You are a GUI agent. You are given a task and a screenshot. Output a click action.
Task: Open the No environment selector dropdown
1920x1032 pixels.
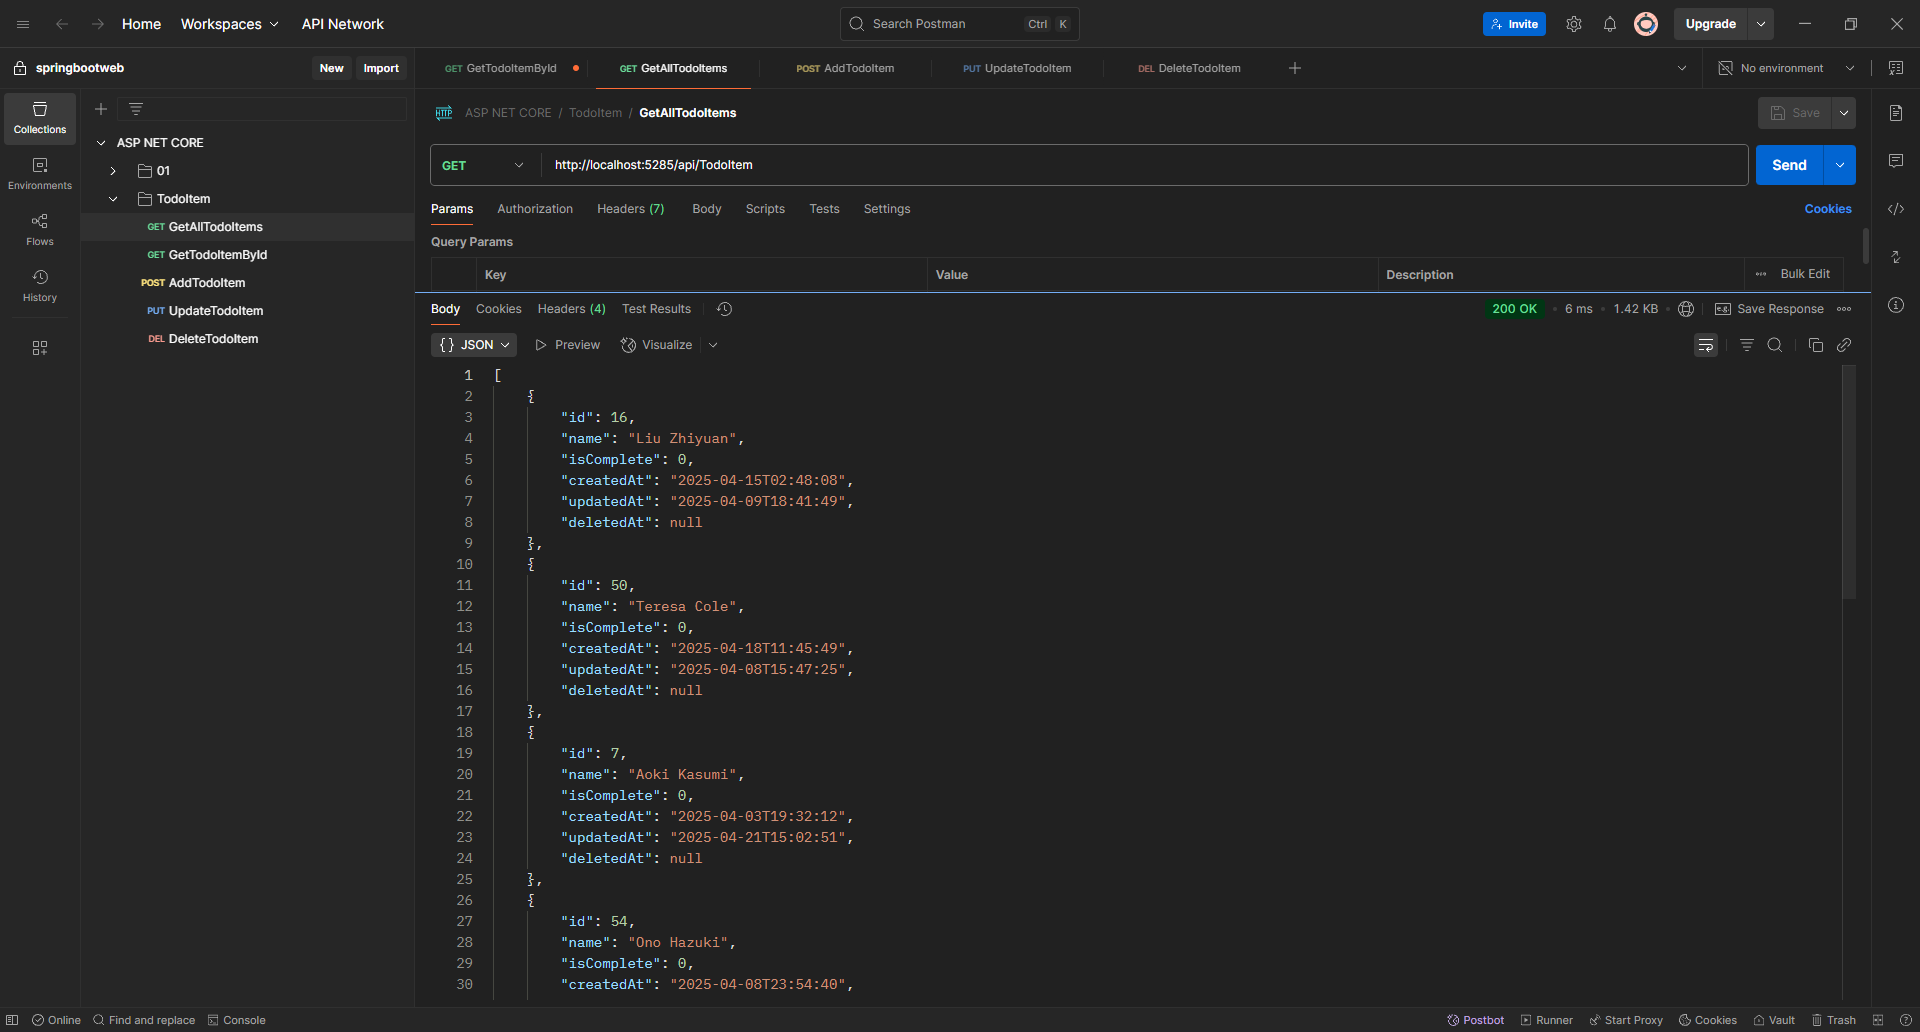[x=1788, y=68]
